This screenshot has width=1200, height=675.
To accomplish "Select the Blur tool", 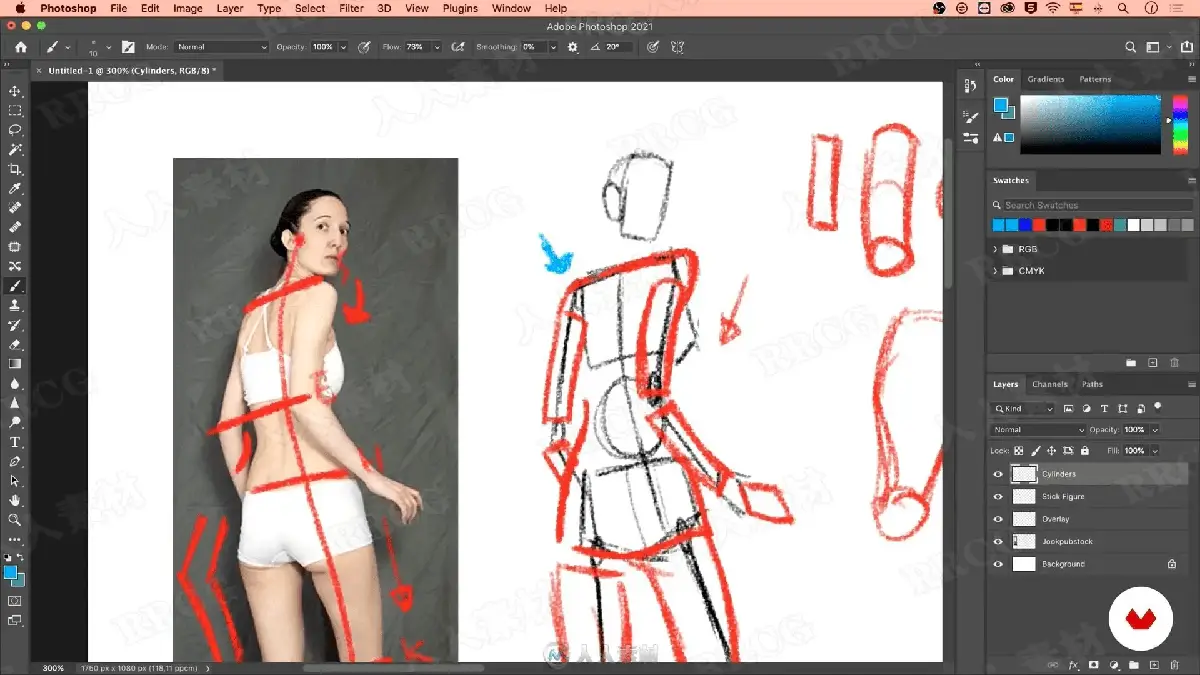I will (15, 383).
